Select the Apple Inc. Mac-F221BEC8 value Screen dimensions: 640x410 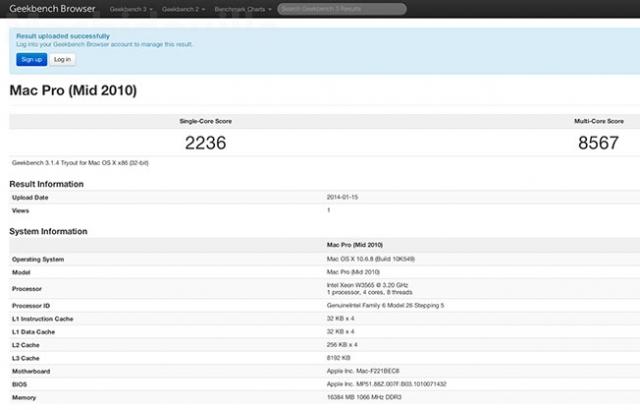tap(363, 371)
